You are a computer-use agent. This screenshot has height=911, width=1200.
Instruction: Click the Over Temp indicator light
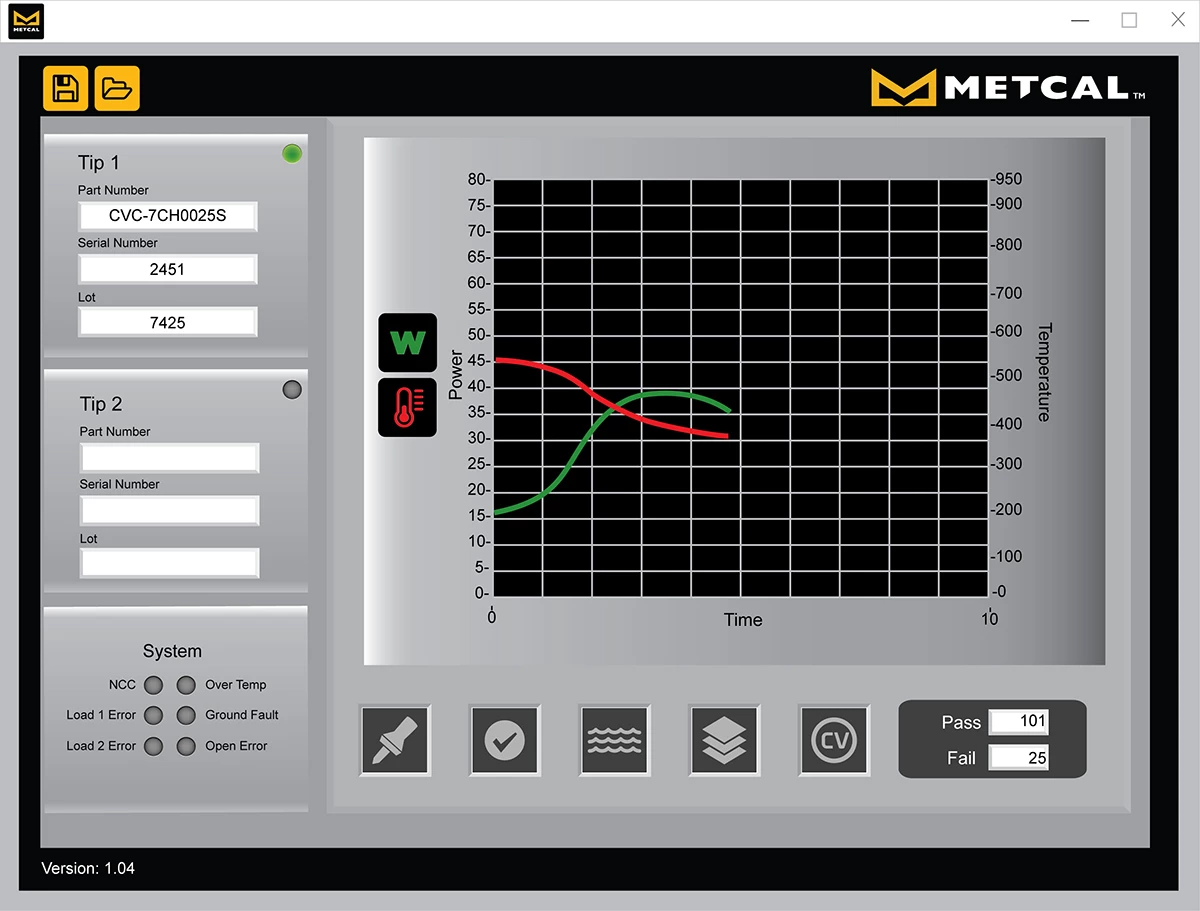click(186, 685)
